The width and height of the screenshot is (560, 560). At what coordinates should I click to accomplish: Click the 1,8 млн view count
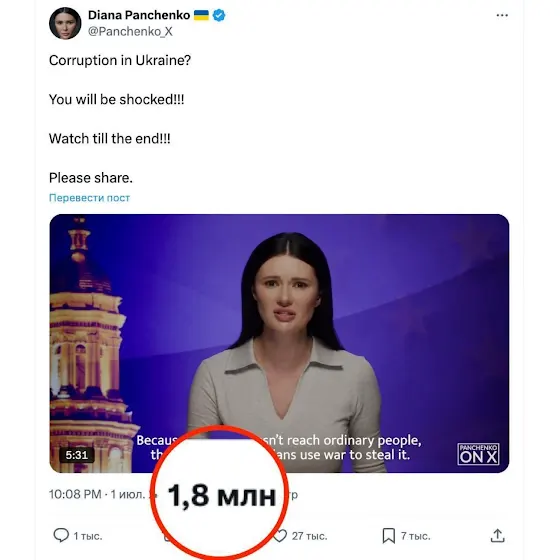pos(222,496)
